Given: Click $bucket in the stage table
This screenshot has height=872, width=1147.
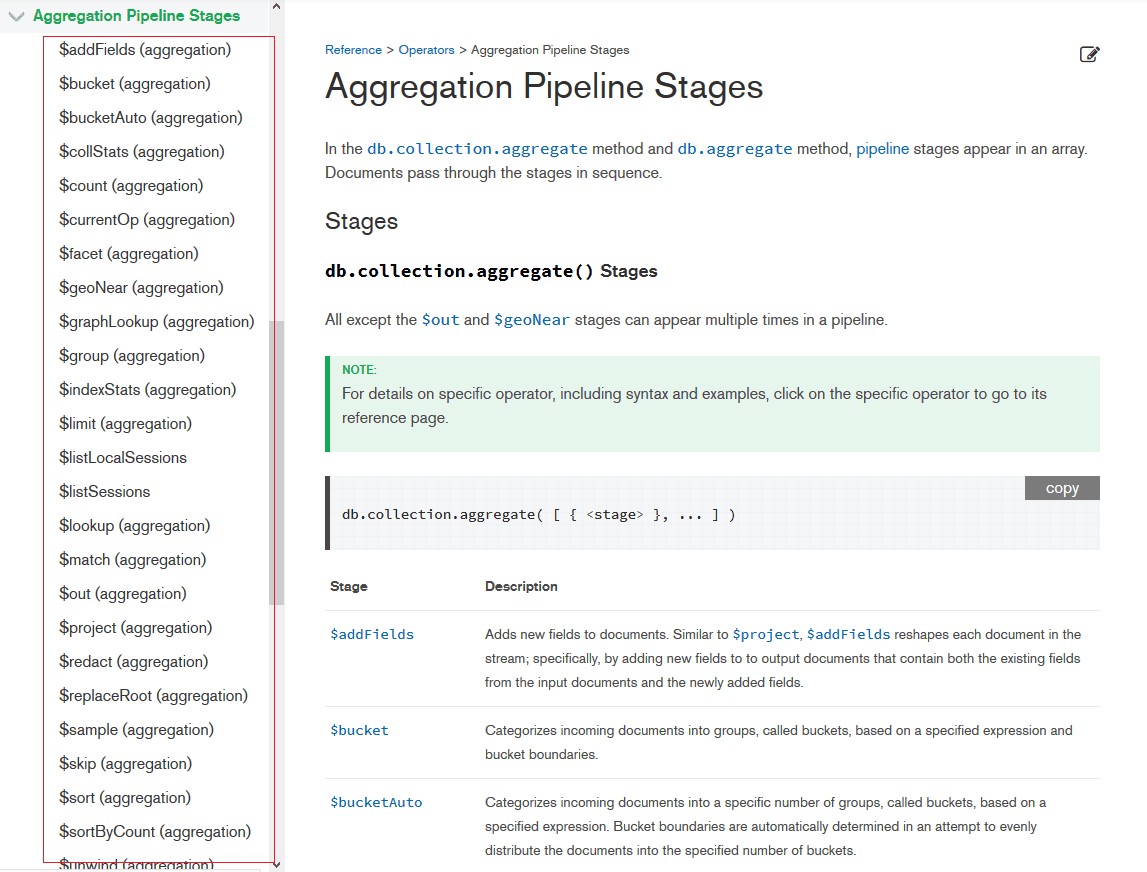Looking at the screenshot, I should click(x=358, y=729).
